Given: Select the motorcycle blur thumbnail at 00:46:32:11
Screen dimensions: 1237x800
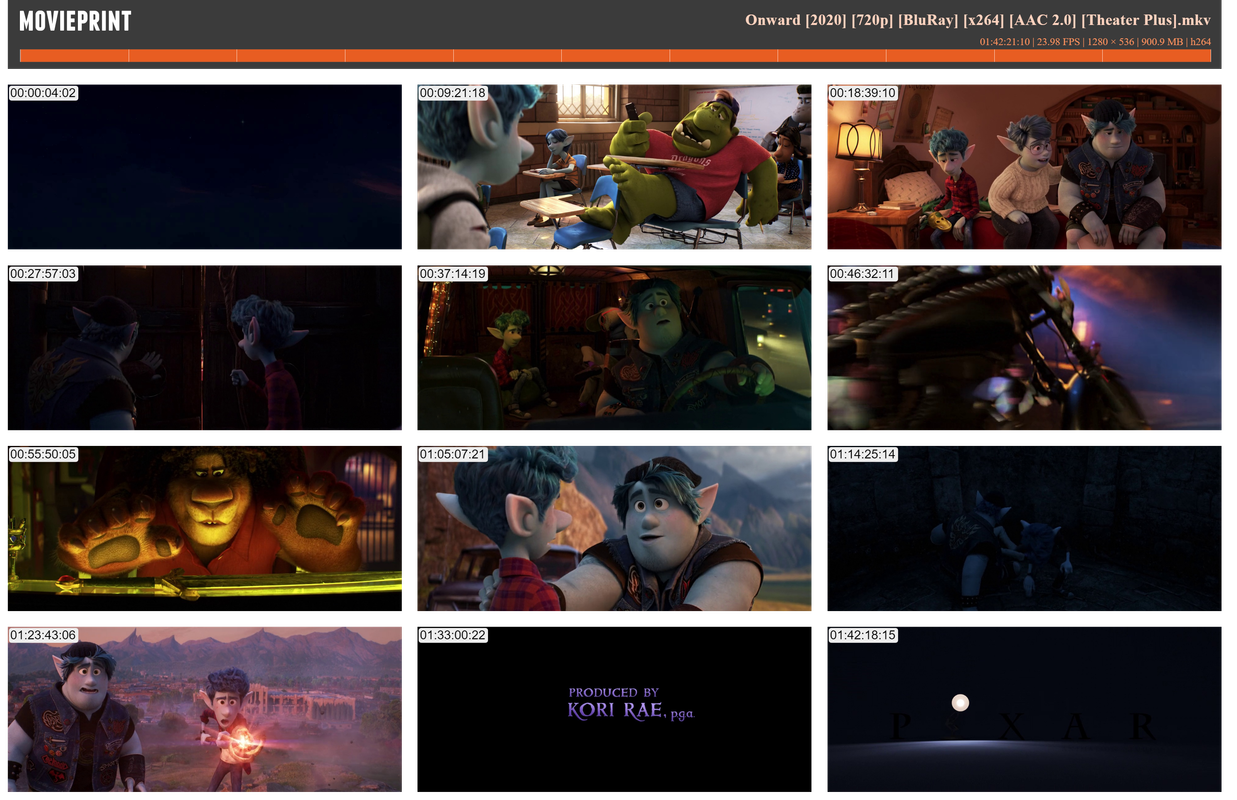Looking at the screenshot, I should pyautogui.click(x=1024, y=348).
